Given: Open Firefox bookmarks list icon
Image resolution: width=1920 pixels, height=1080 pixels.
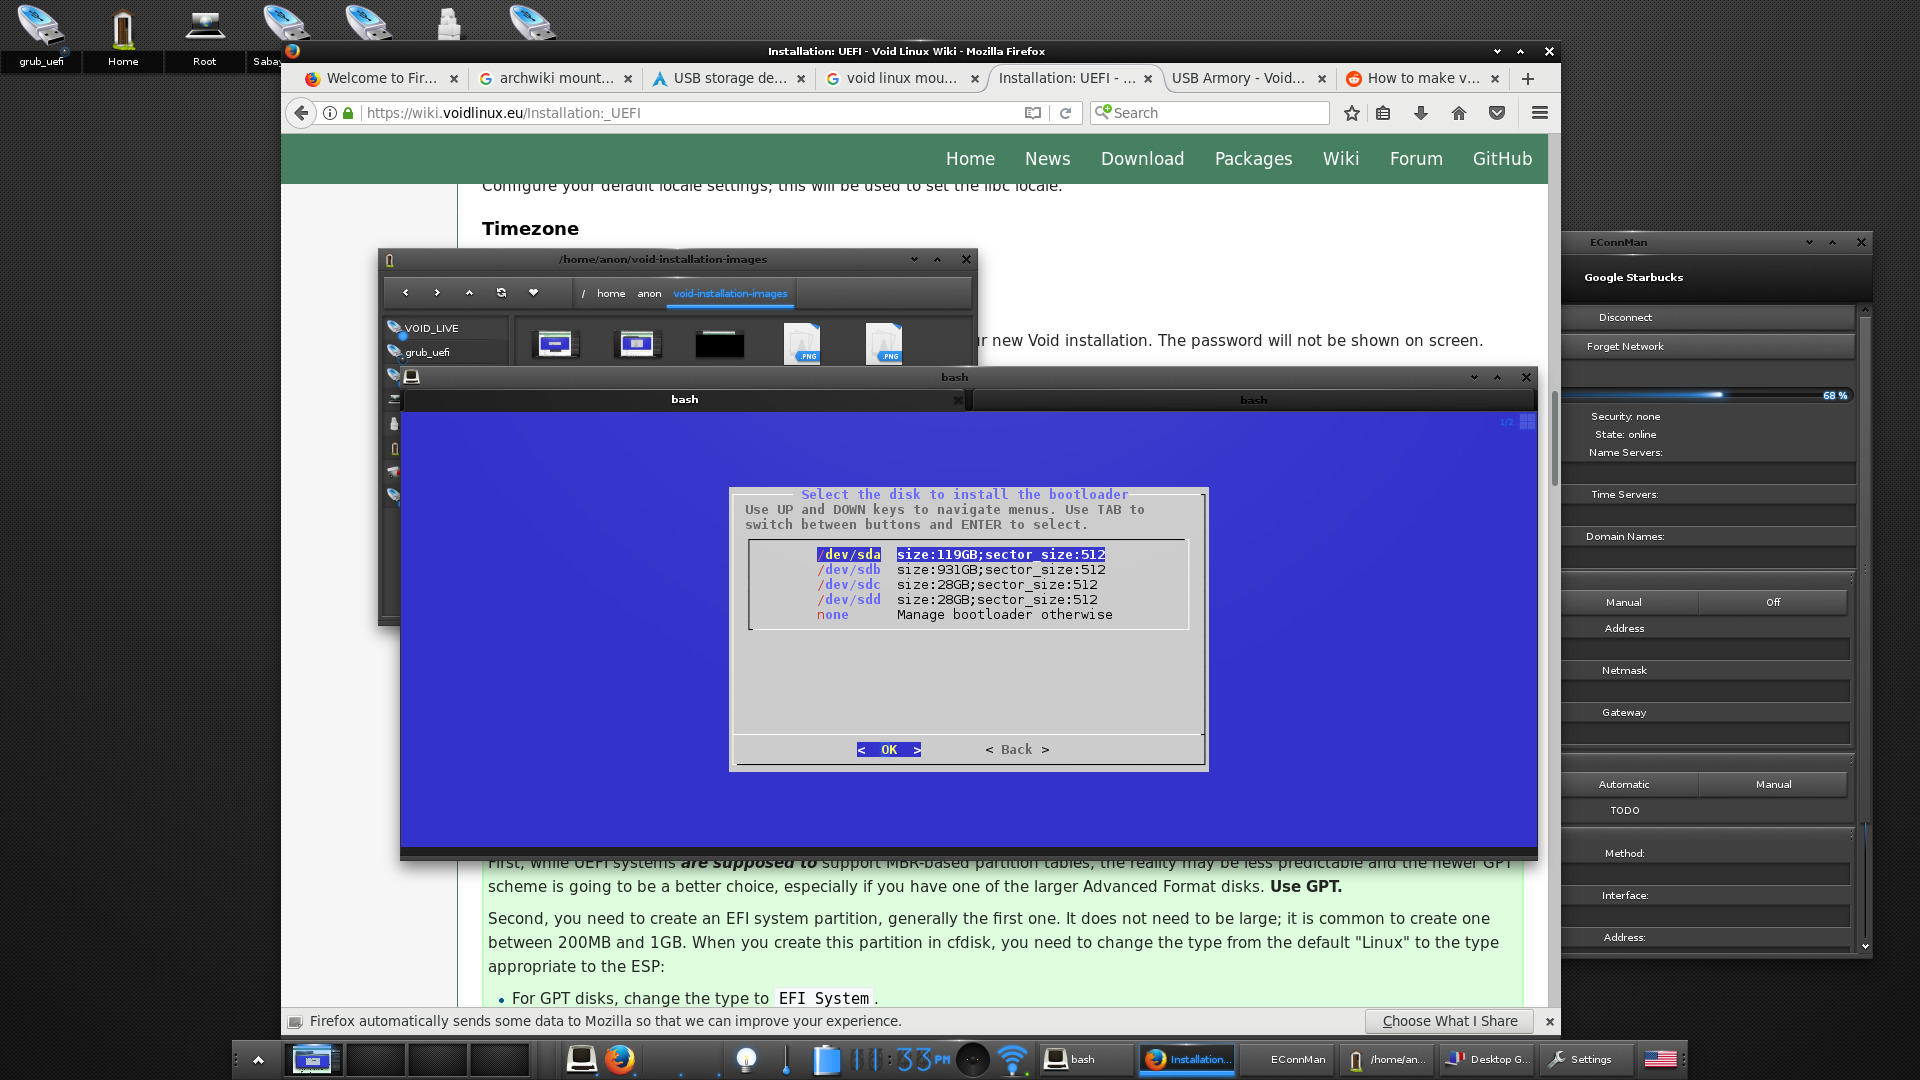Looking at the screenshot, I should [x=1383, y=113].
